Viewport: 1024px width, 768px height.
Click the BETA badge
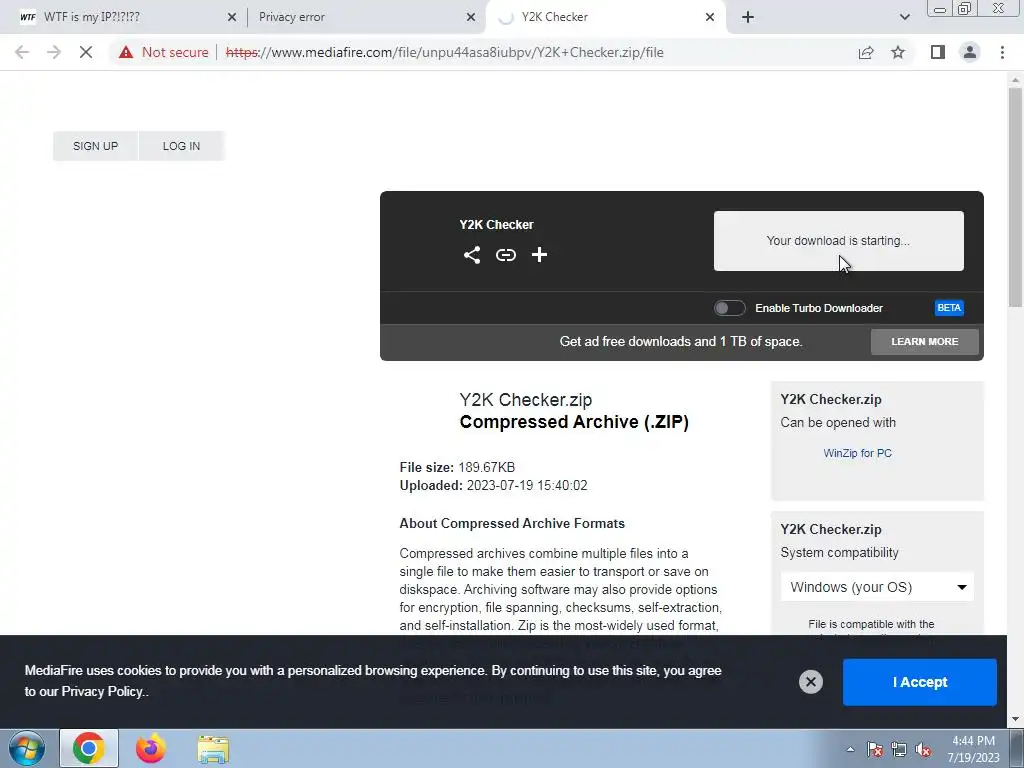coord(949,308)
